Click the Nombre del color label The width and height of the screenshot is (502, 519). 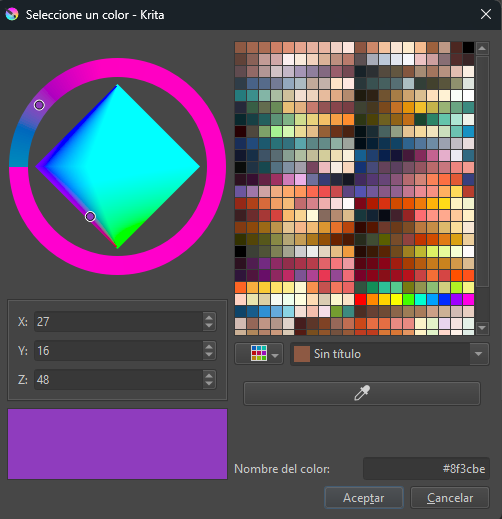click(282, 469)
